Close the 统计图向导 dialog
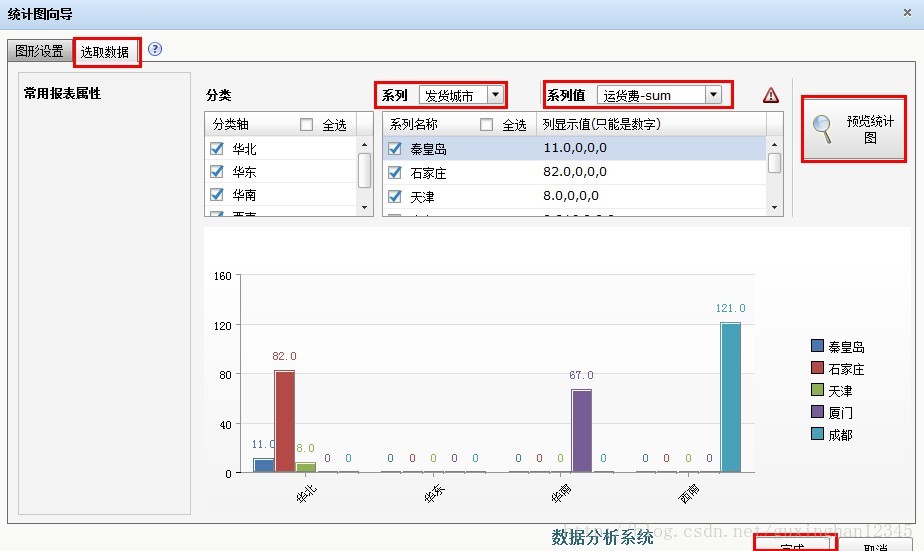The image size is (924, 551). (x=908, y=12)
